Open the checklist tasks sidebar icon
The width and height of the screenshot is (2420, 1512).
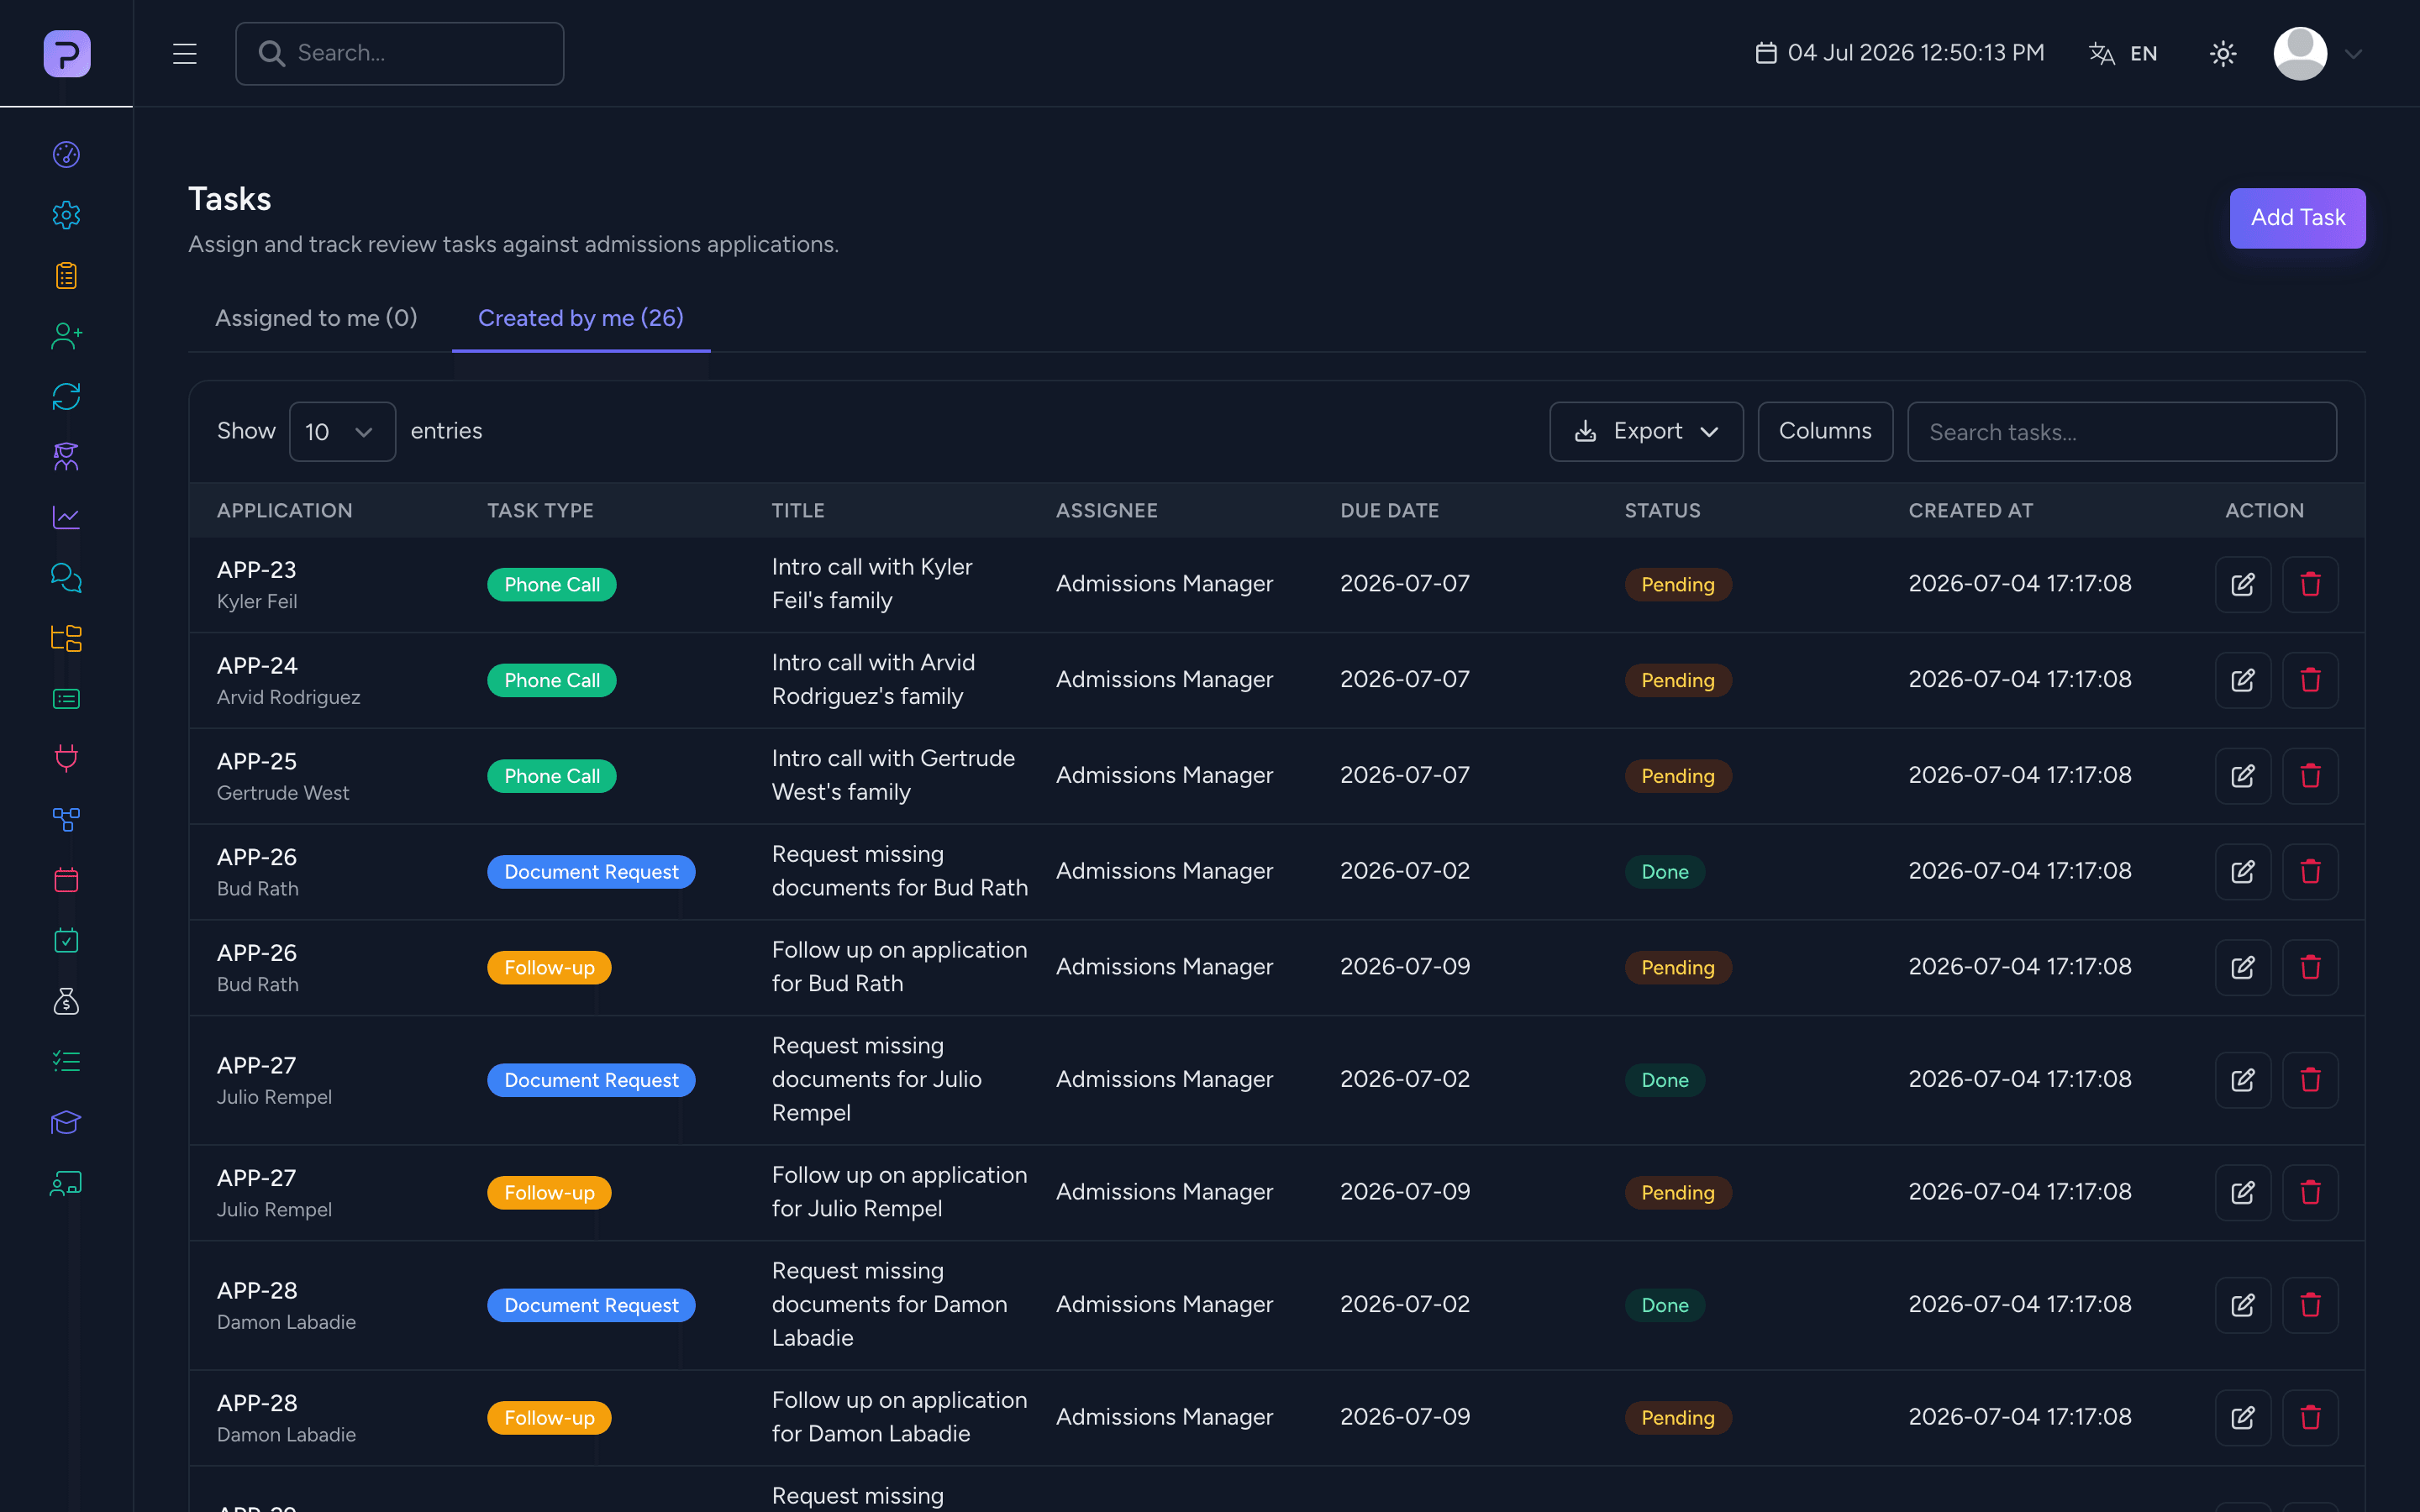(x=66, y=1062)
